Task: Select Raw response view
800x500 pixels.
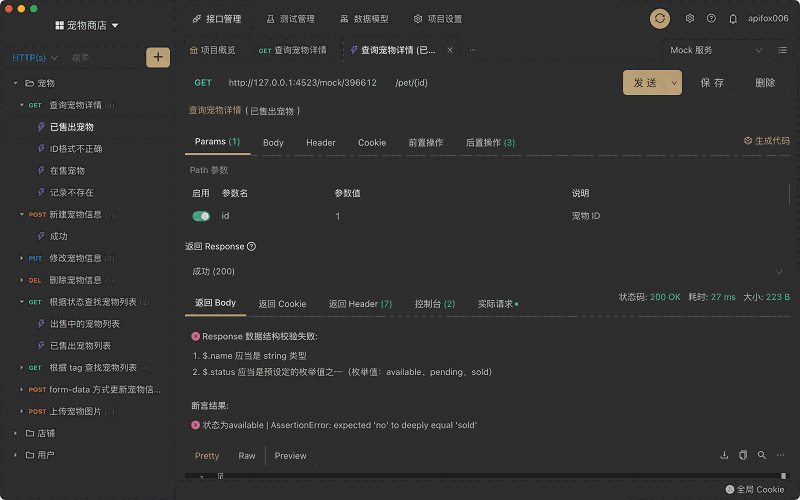Action: [246, 456]
